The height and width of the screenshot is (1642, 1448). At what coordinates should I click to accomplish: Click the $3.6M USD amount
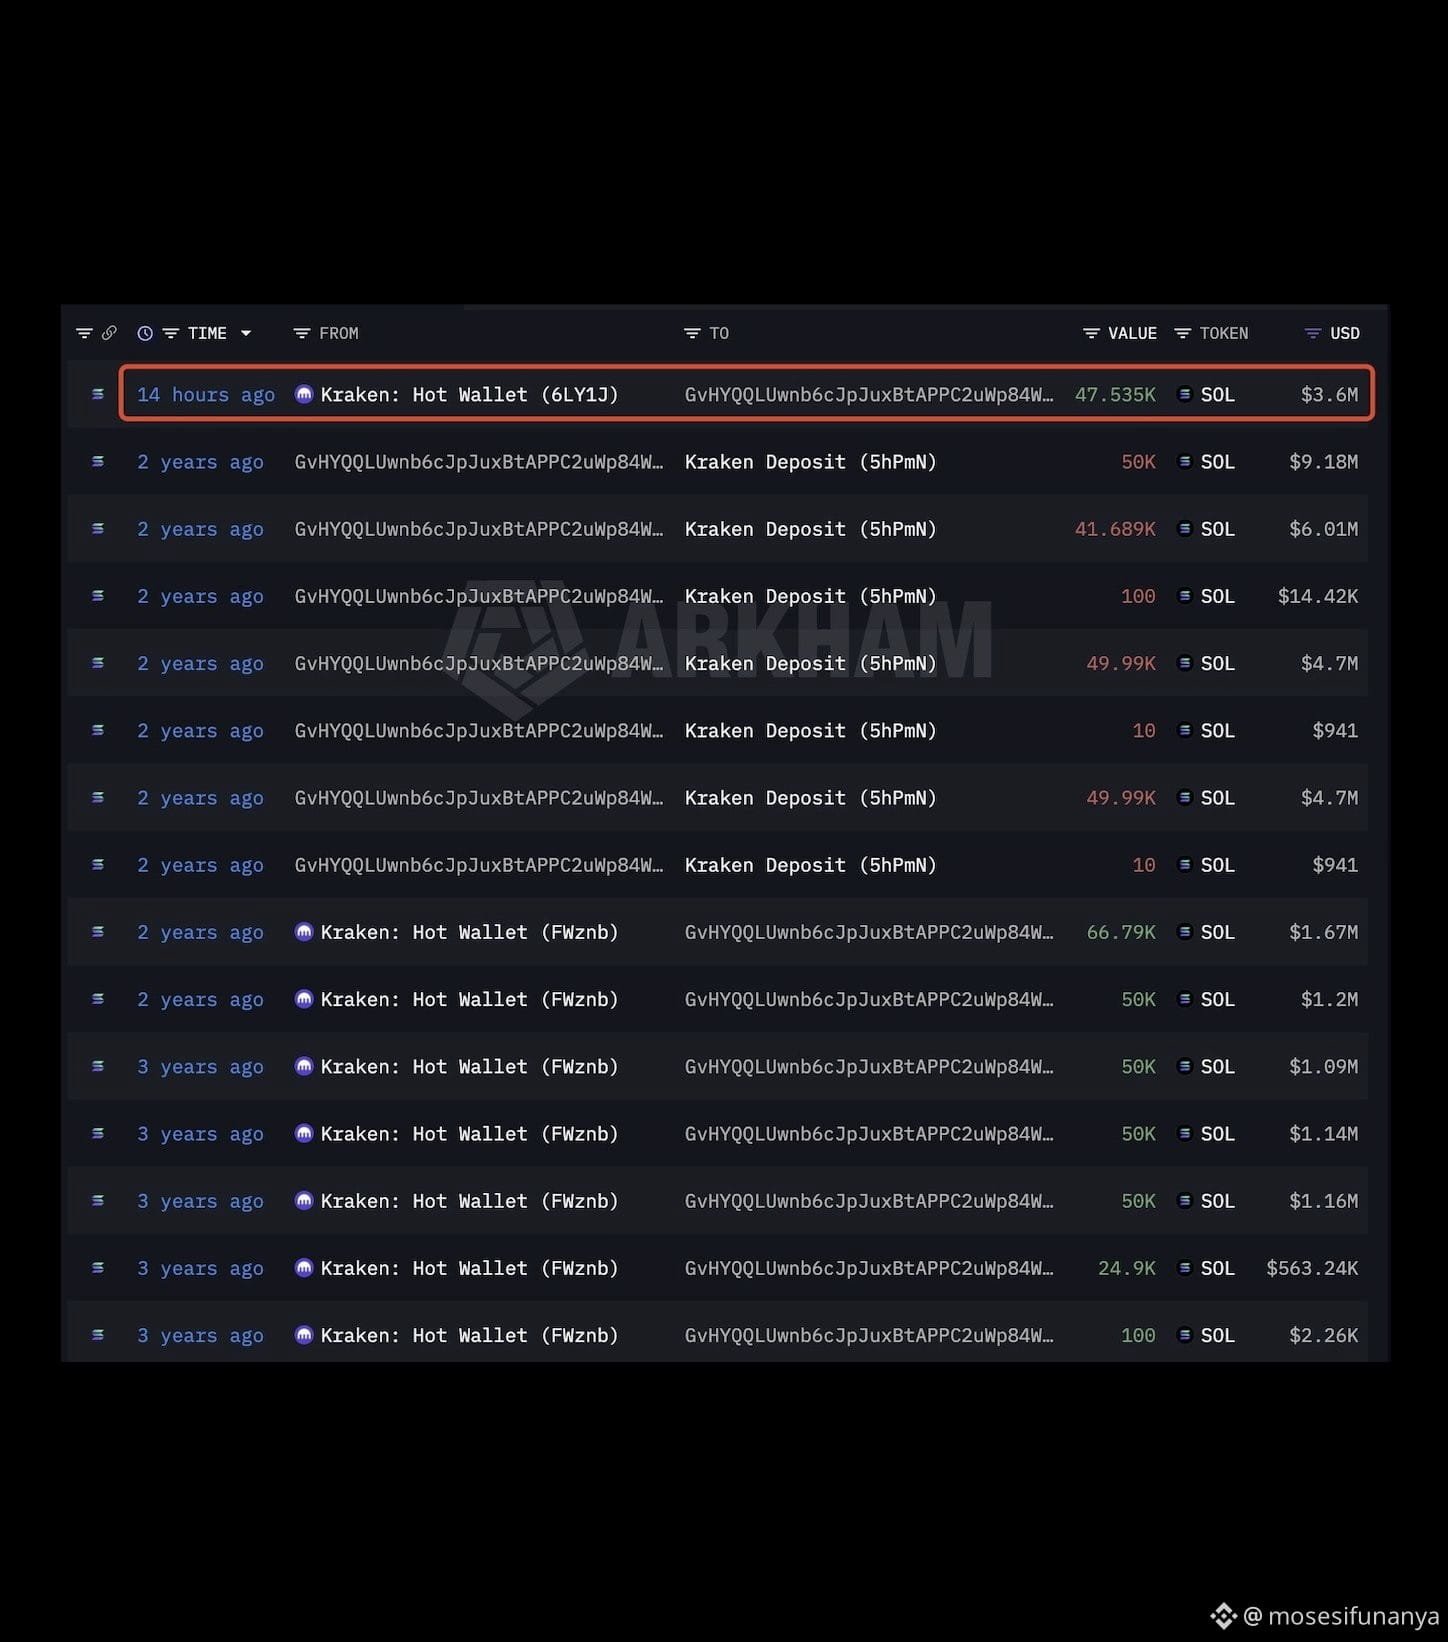(x=1329, y=394)
